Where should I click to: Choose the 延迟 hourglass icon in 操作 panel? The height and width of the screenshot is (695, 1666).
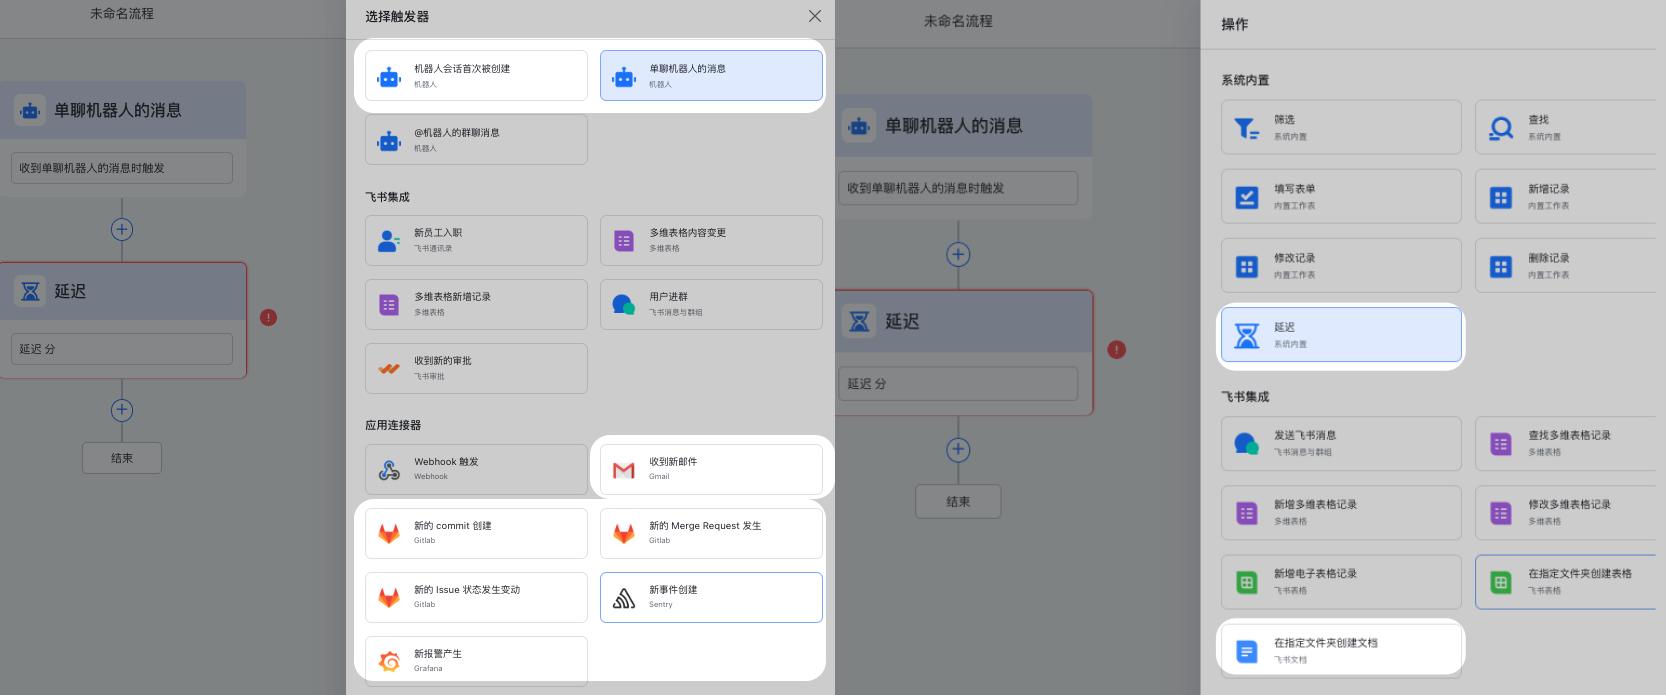point(1247,335)
